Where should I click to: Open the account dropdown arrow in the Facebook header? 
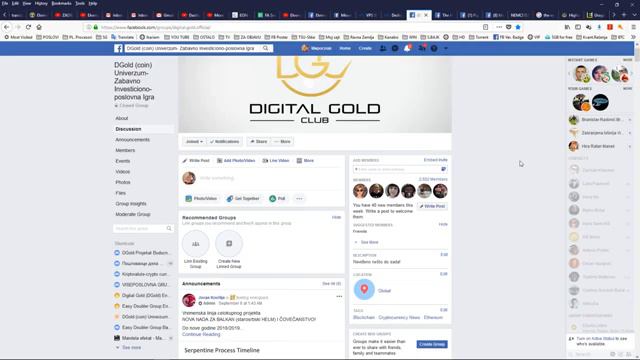pyautogui.click(x=446, y=48)
